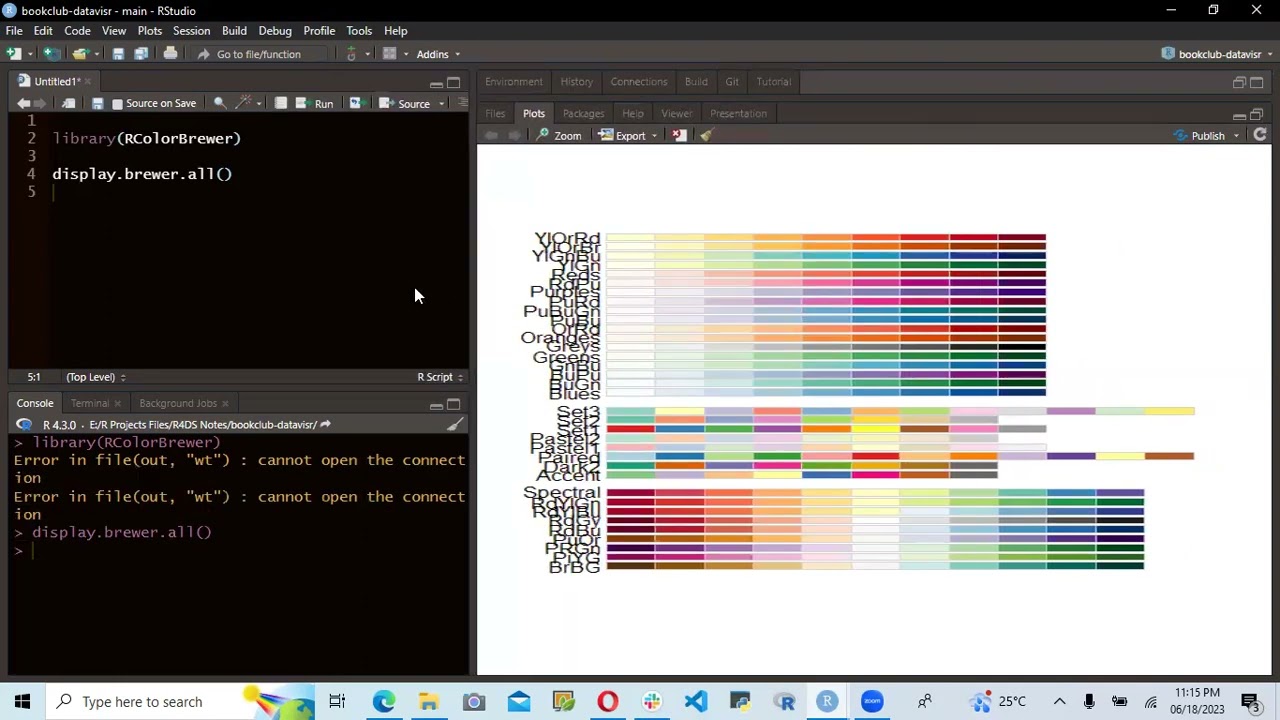Clear console with the broom icon

[x=455, y=425]
